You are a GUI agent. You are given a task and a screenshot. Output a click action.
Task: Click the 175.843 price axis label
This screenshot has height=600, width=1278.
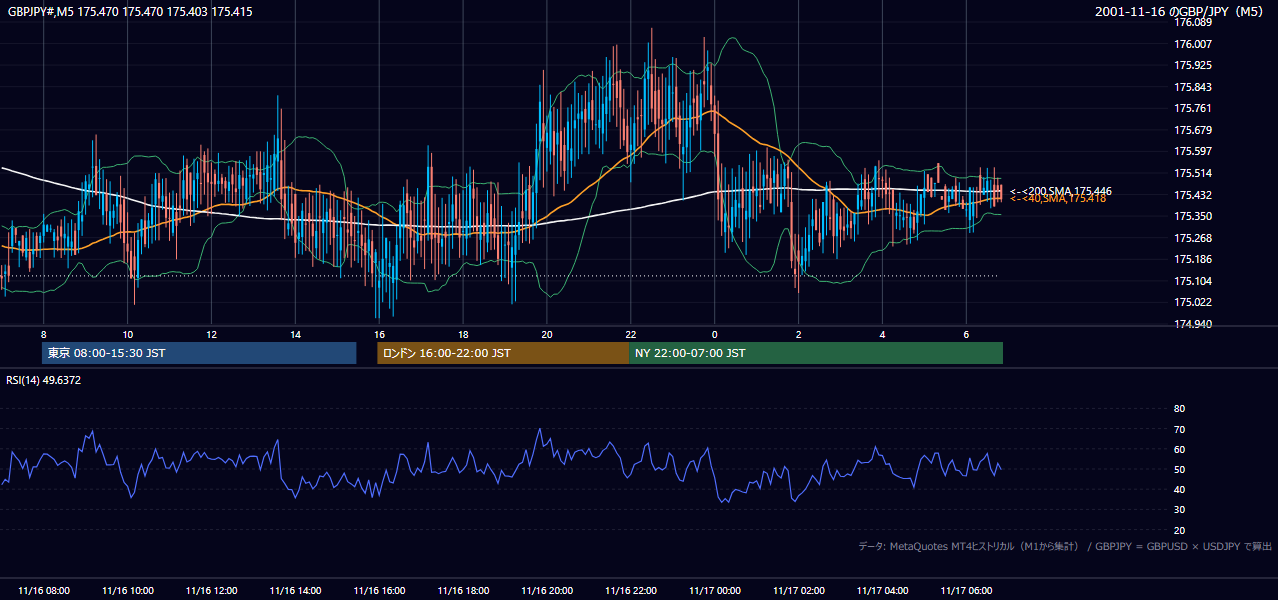(x=1193, y=87)
